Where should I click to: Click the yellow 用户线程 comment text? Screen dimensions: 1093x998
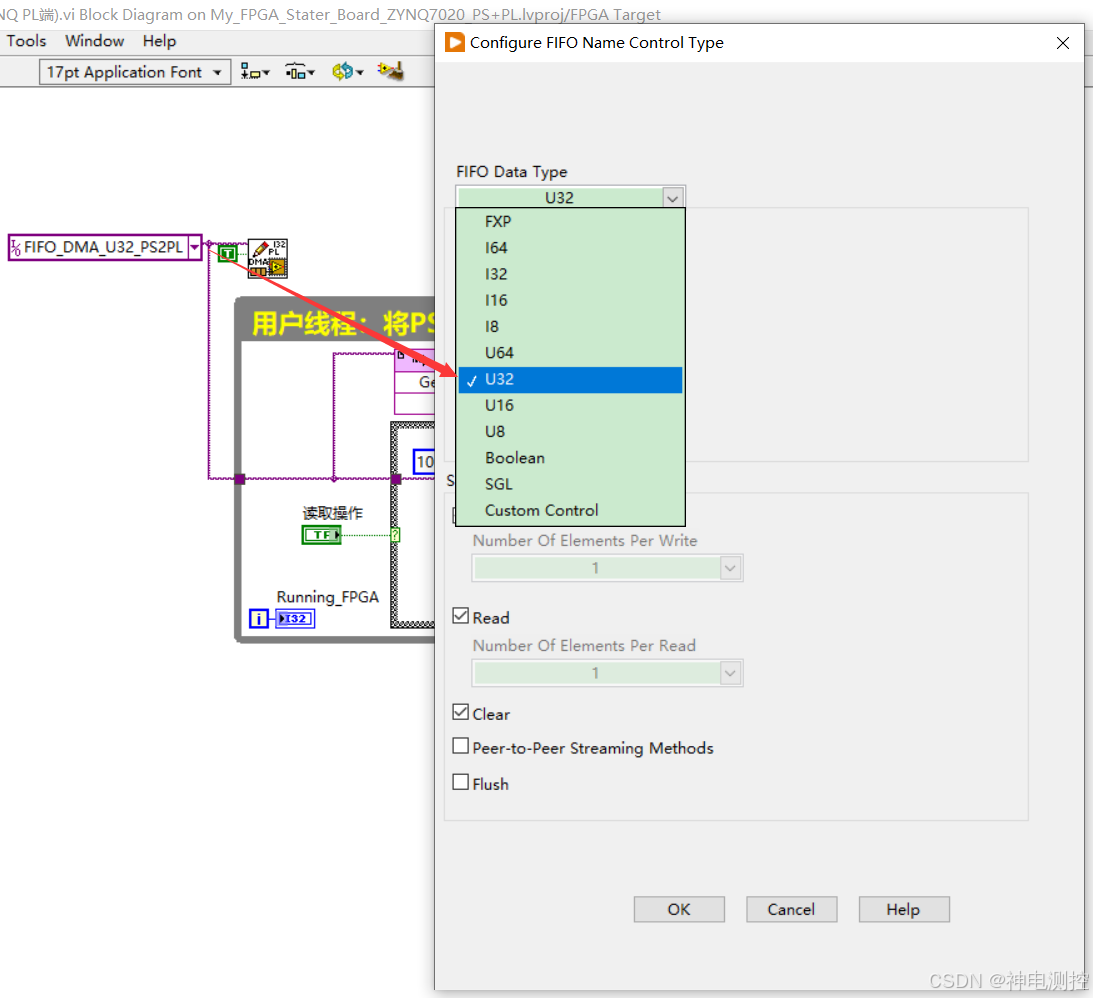tap(343, 323)
